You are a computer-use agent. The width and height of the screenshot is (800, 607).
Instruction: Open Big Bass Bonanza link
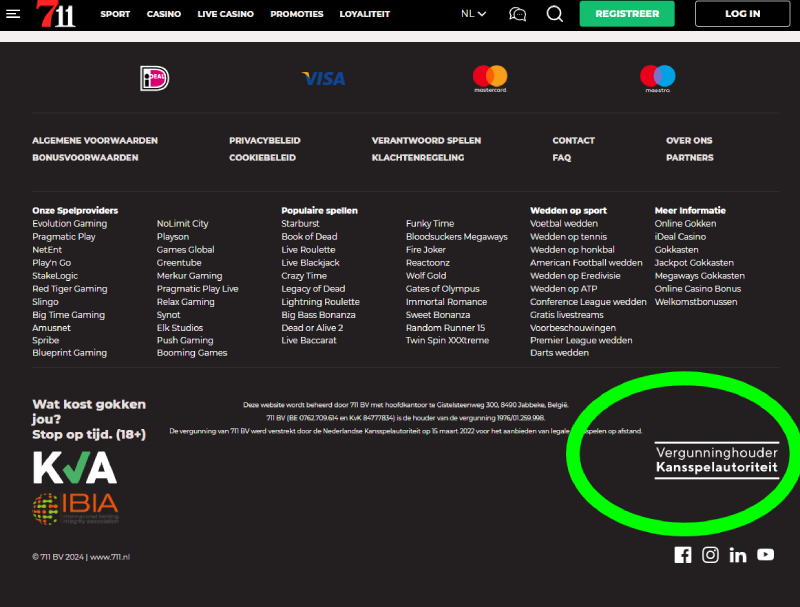pos(318,315)
